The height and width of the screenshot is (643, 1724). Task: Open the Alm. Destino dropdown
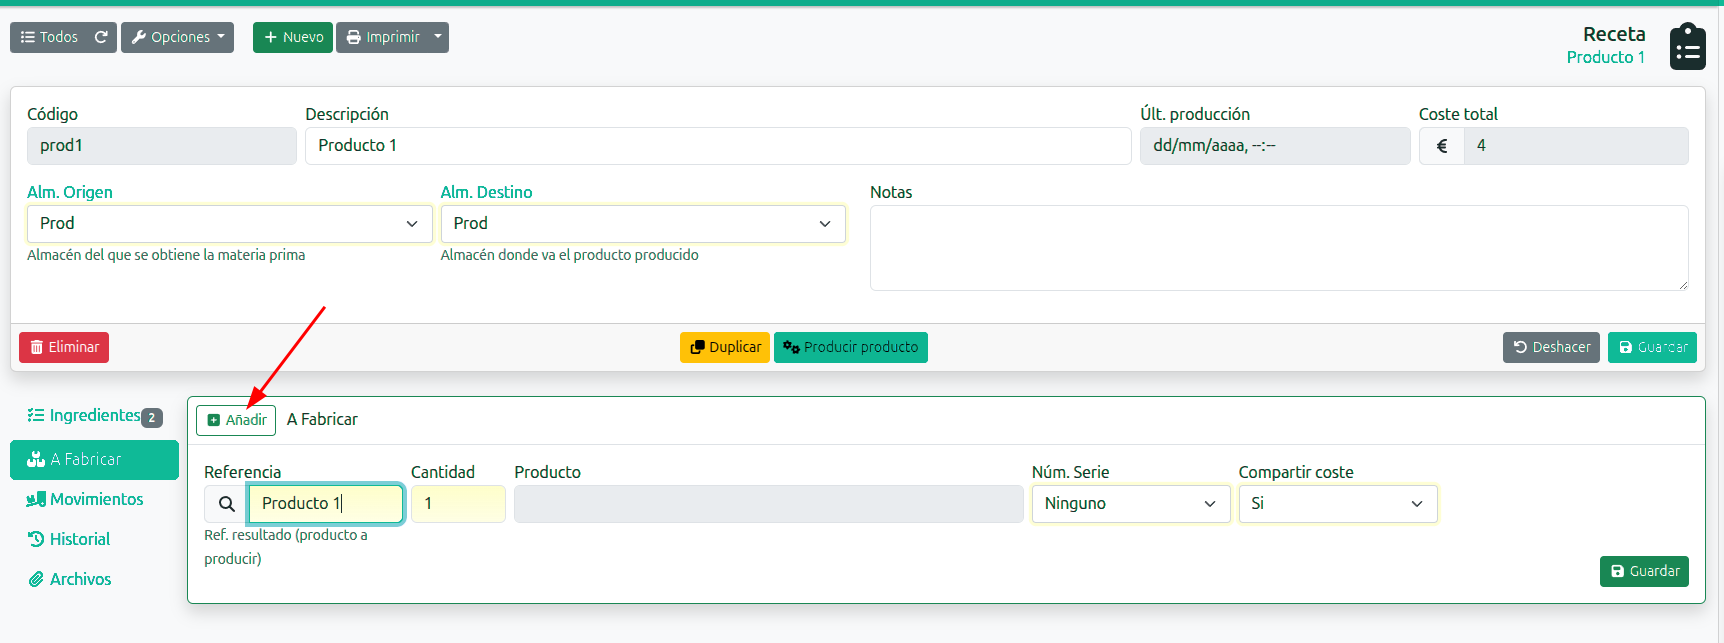[x=643, y=224]
